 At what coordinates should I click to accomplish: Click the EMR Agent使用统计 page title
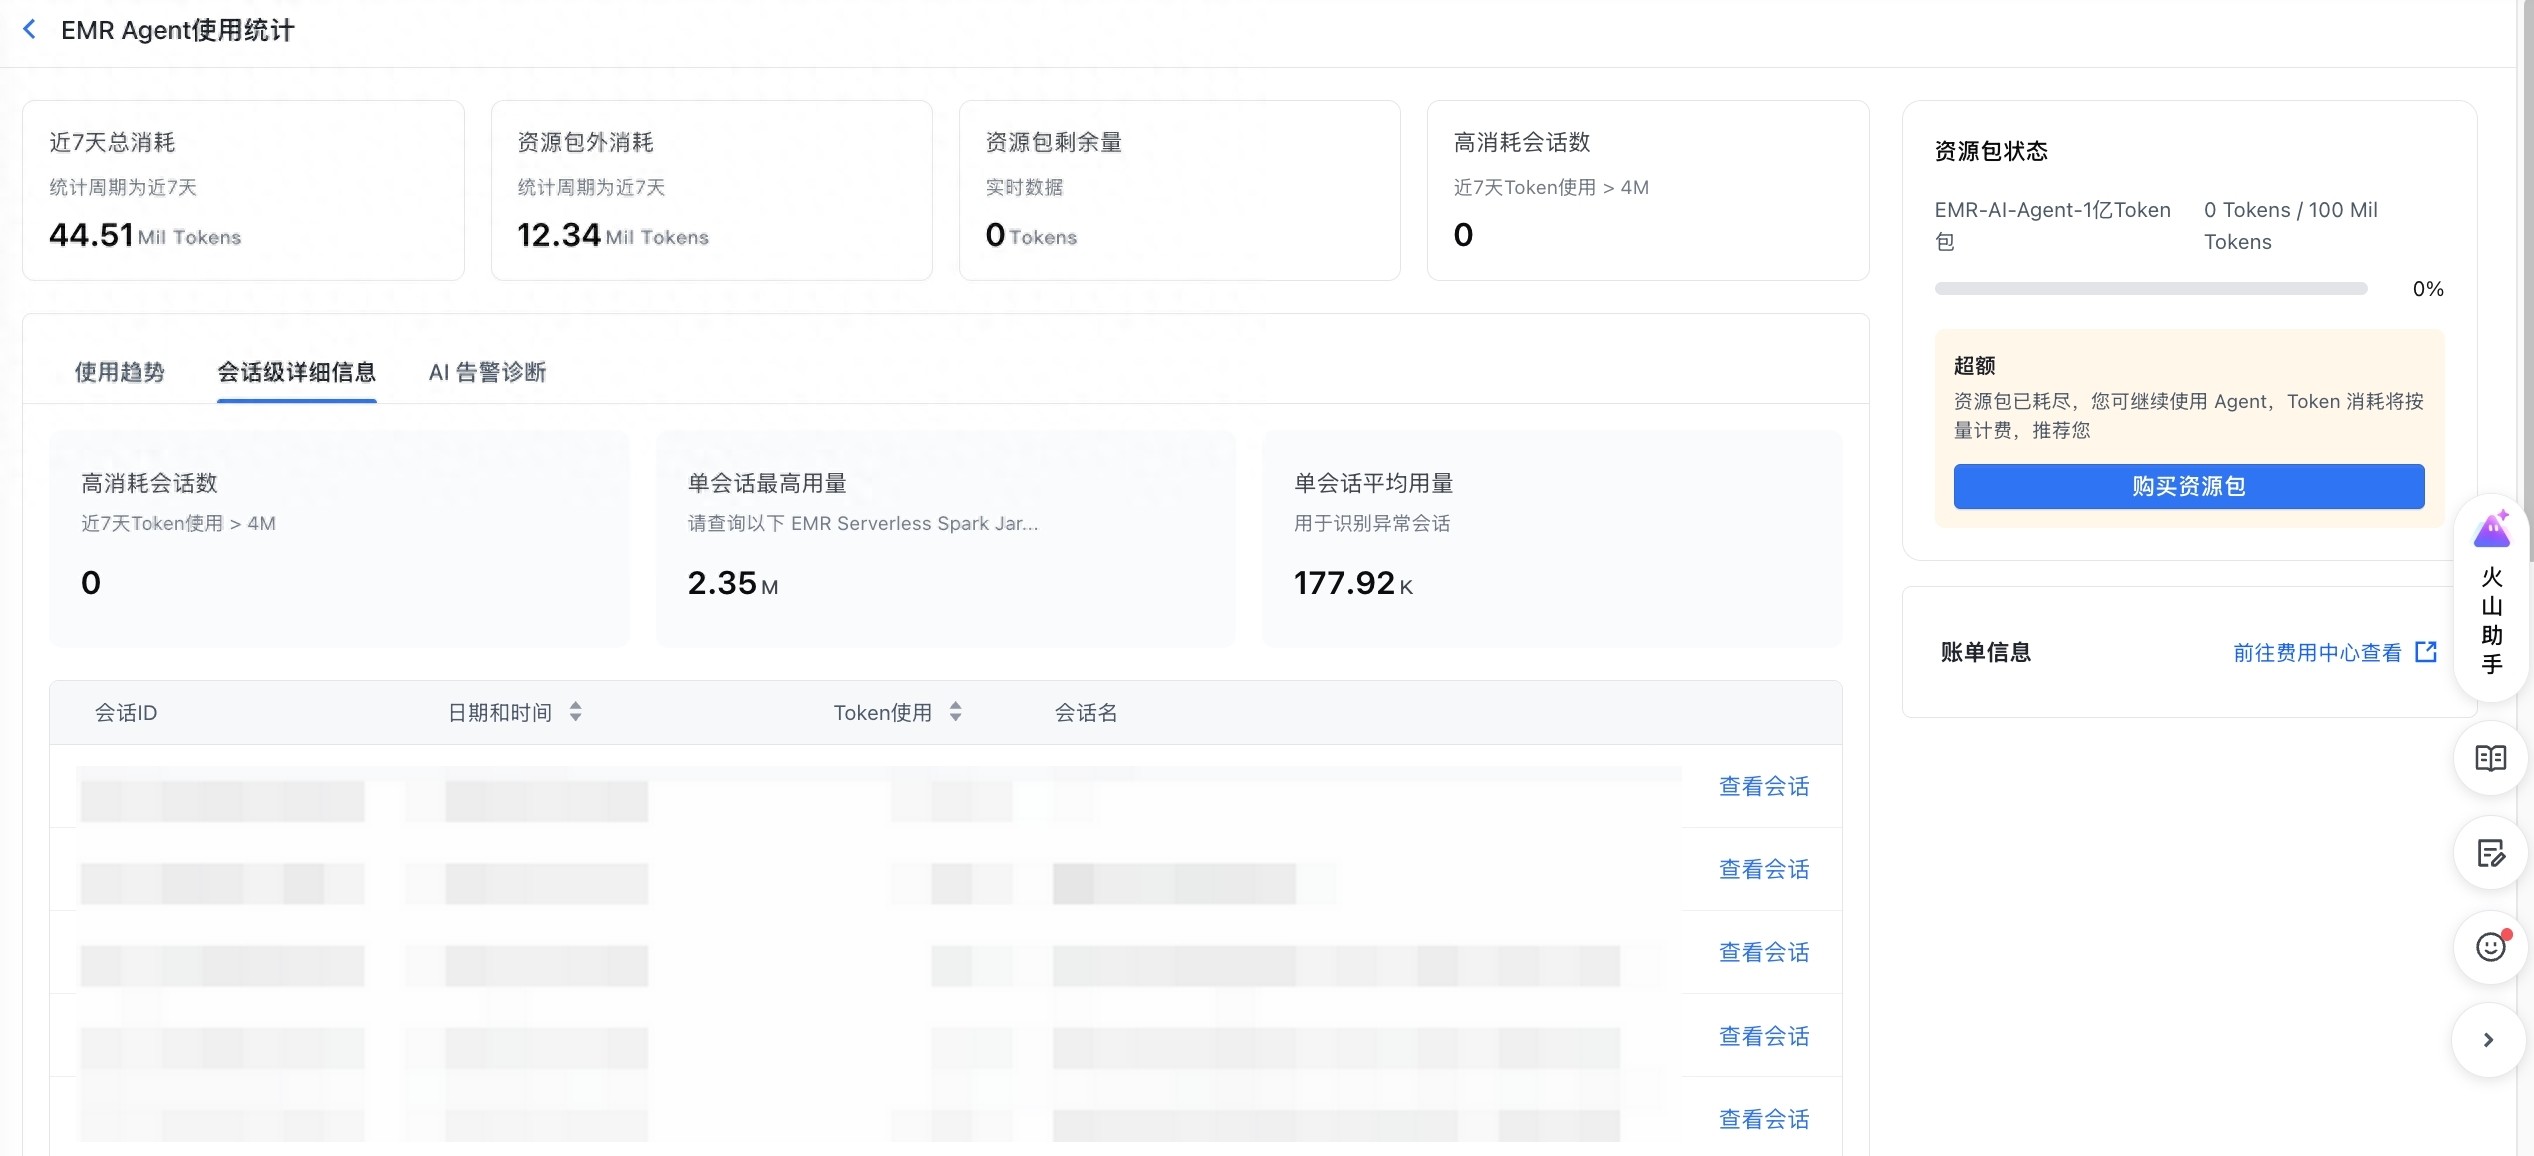178,30
